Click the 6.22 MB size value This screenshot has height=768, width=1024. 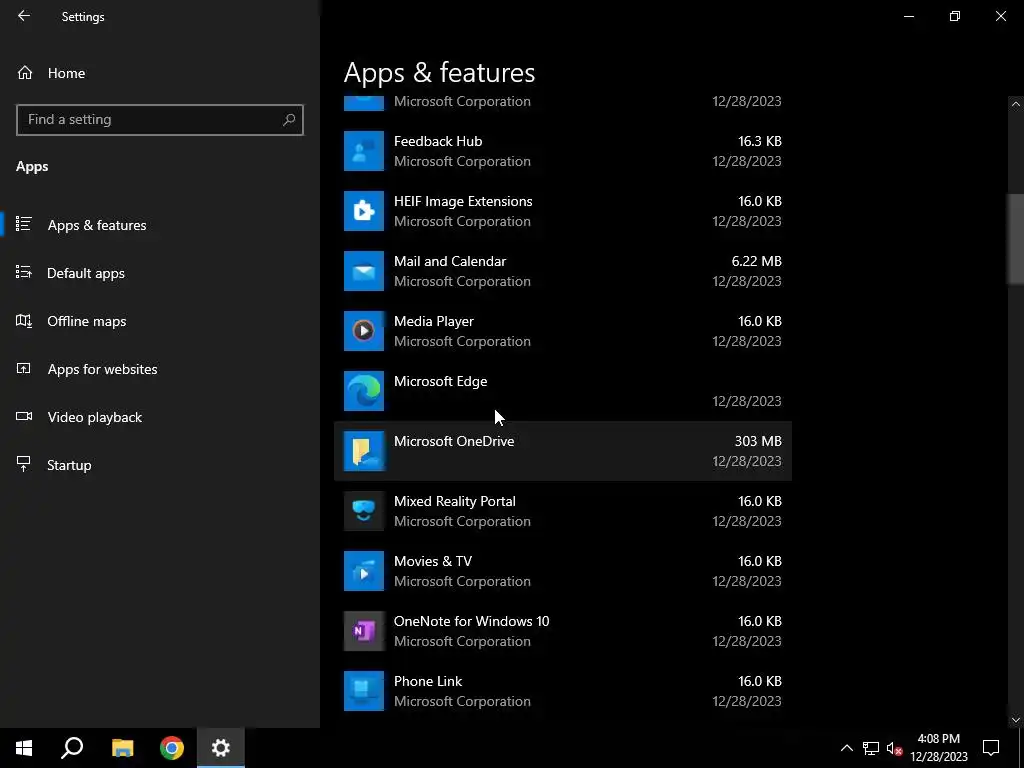(x=756, y=261)
